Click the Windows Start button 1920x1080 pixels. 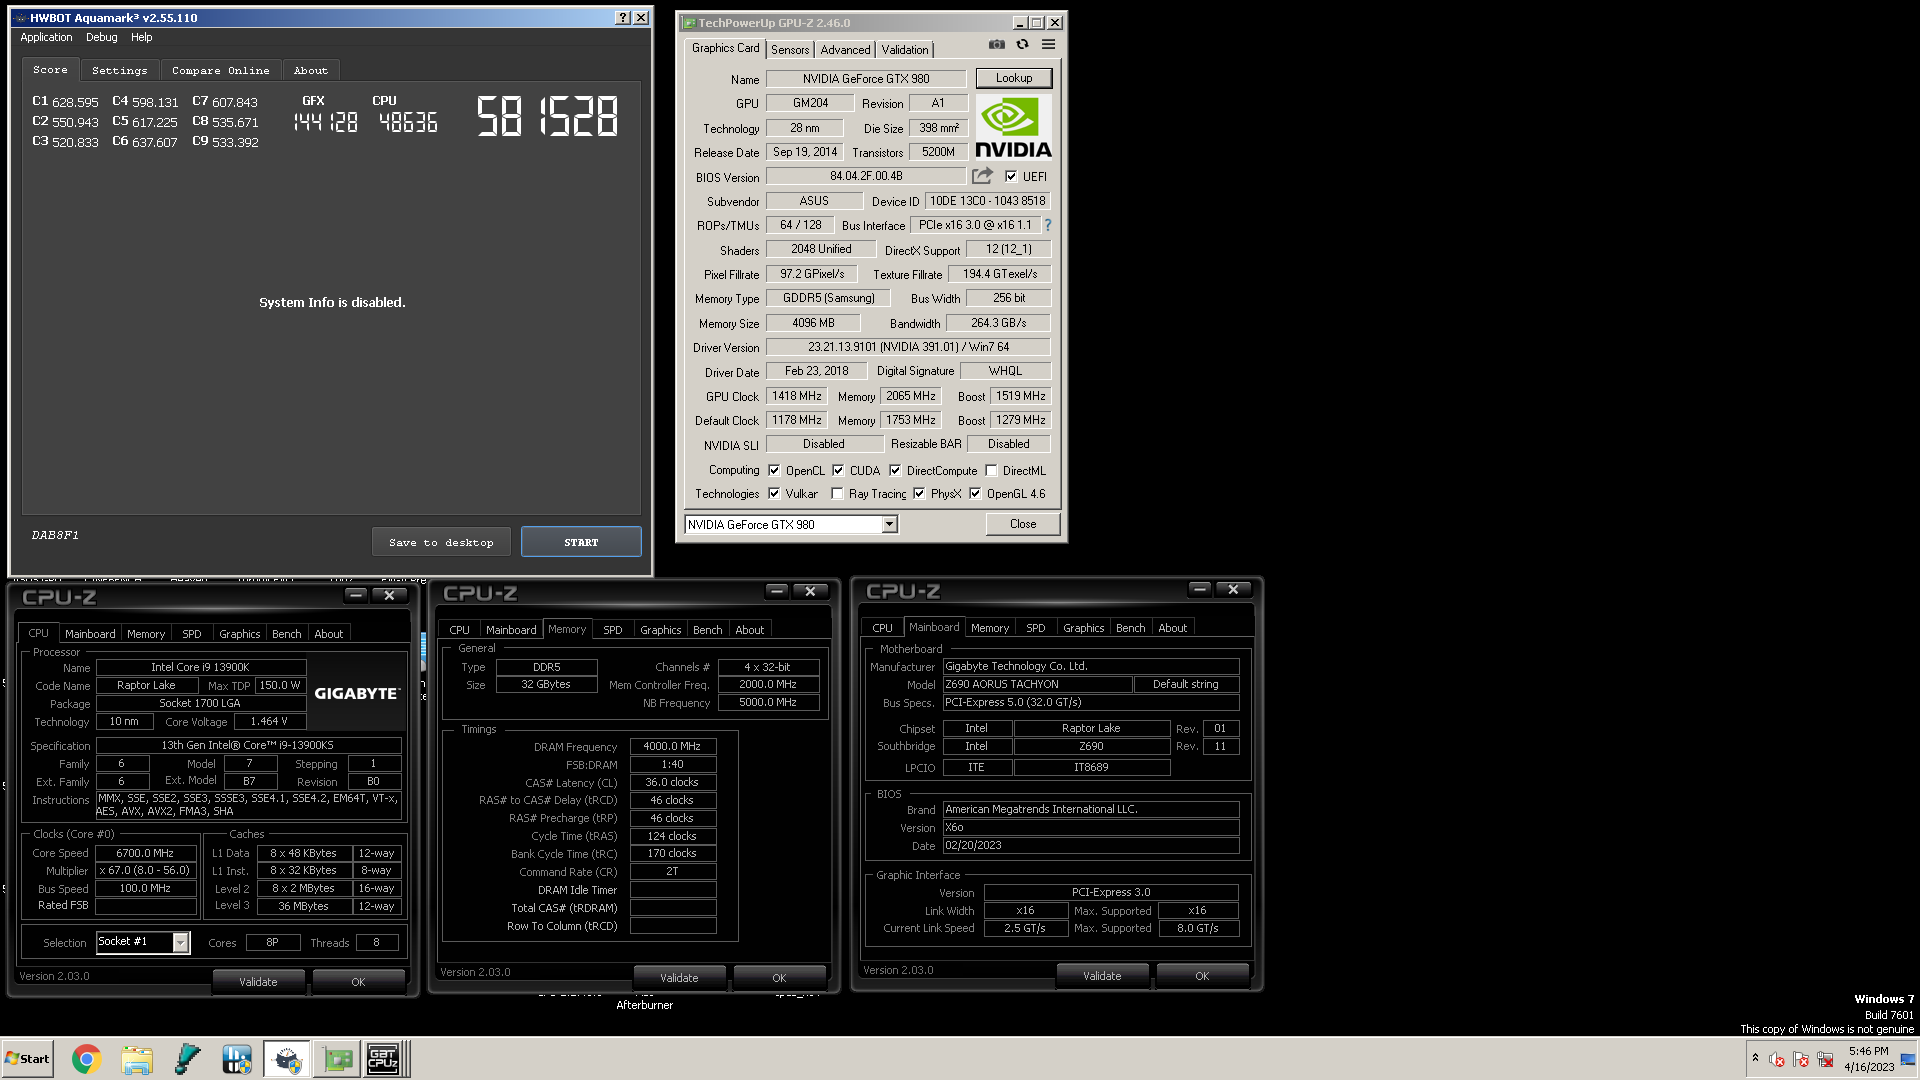pos(27,1059)
